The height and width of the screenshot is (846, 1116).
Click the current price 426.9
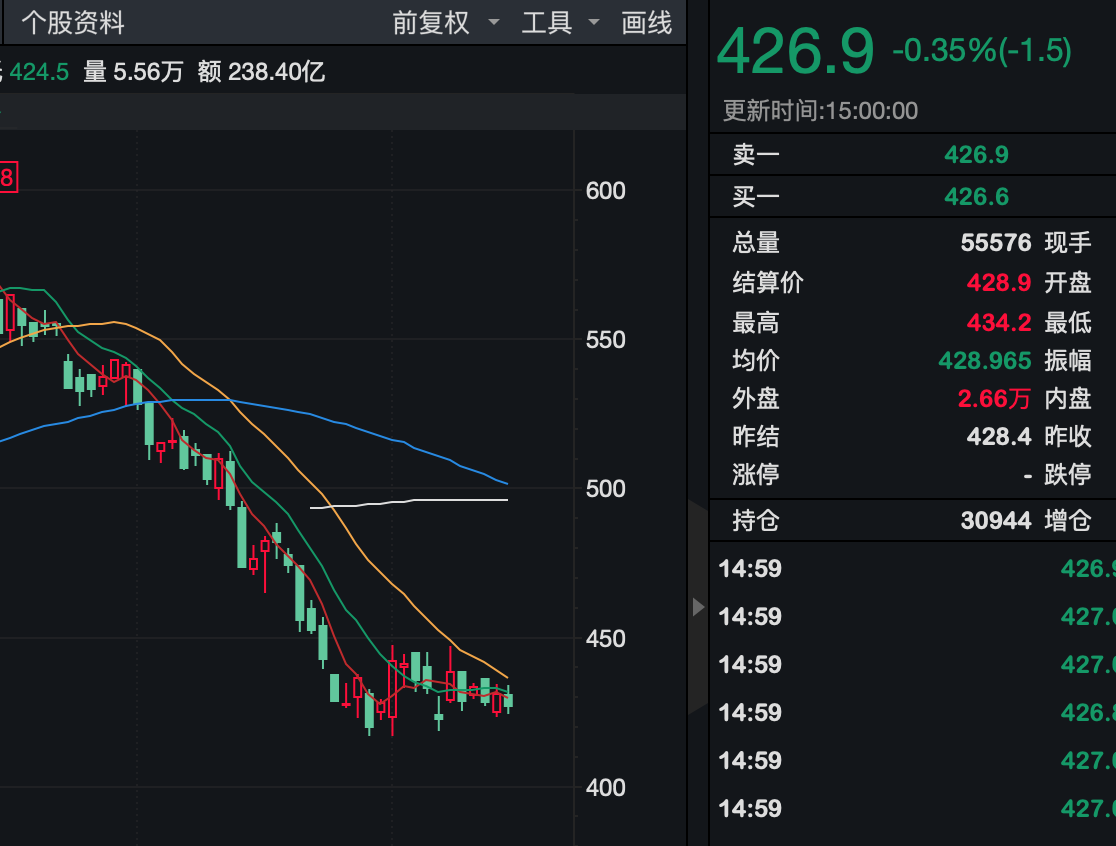(x=795, y=51)
